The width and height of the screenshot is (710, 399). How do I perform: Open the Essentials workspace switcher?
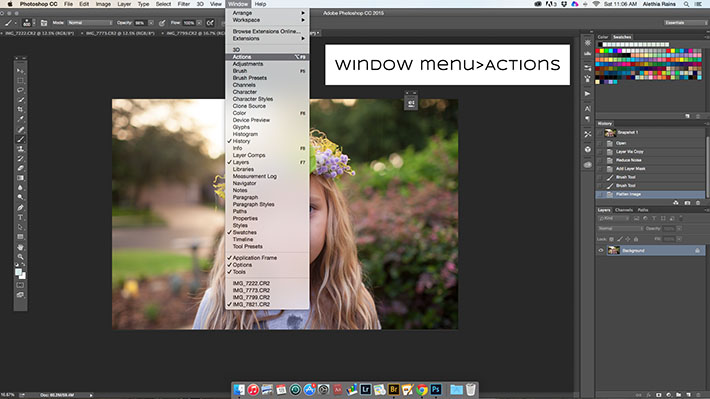(686, 23)
